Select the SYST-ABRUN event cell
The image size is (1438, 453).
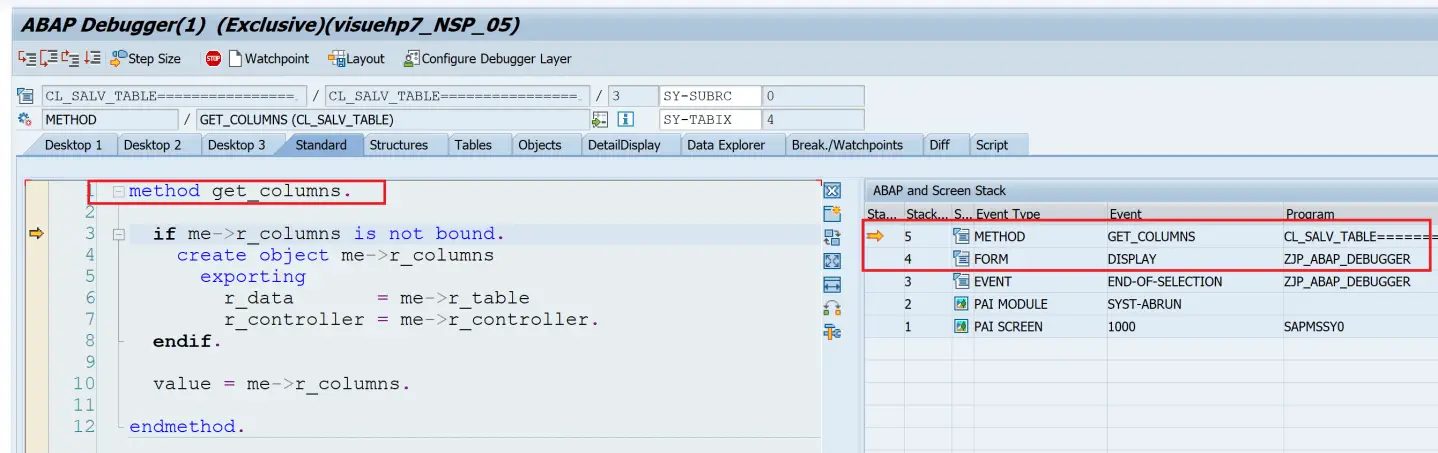click(x=1194, y=304)
